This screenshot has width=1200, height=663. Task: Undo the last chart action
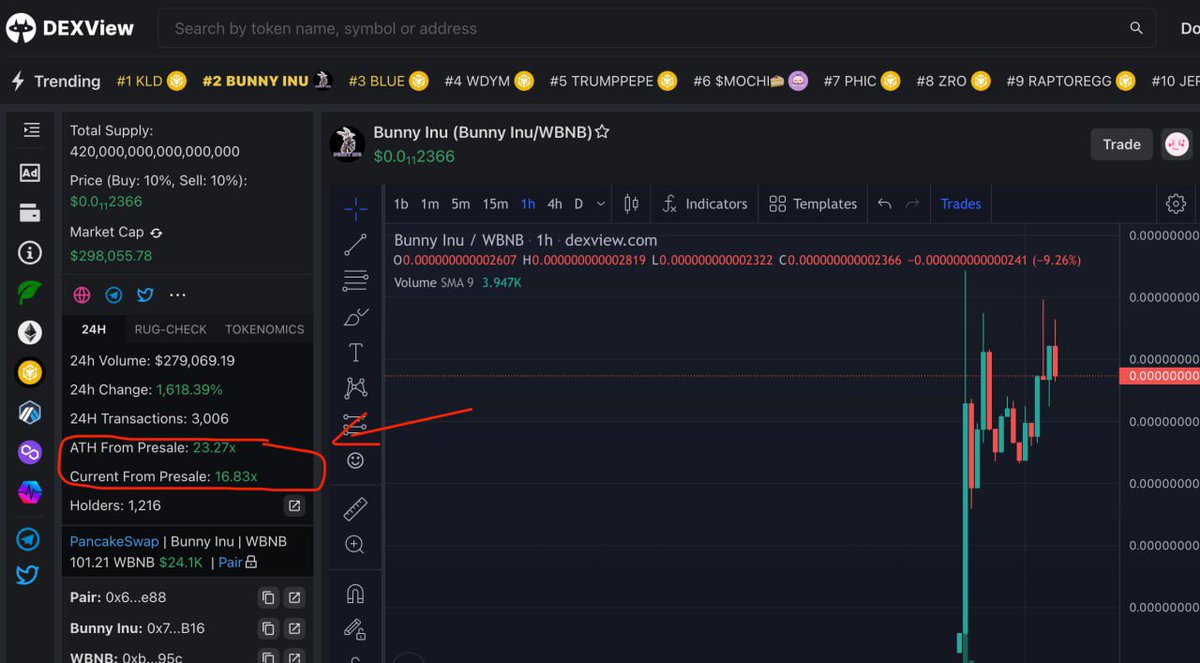coord(884,204)
